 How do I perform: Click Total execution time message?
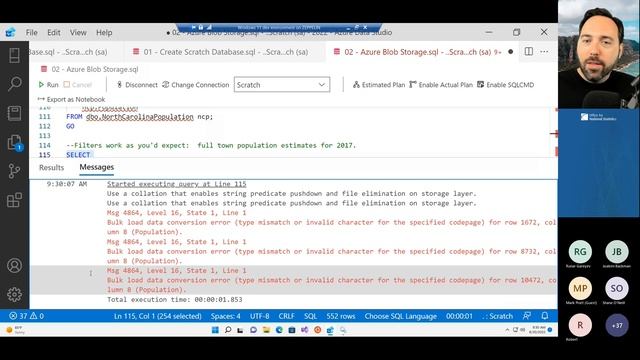tap(175, 300)
